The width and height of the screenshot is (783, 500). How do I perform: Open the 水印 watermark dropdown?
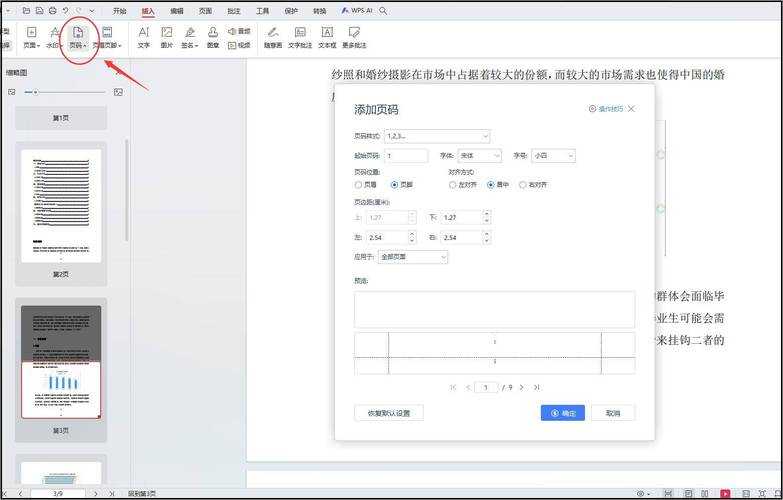[x=53, y=38]
